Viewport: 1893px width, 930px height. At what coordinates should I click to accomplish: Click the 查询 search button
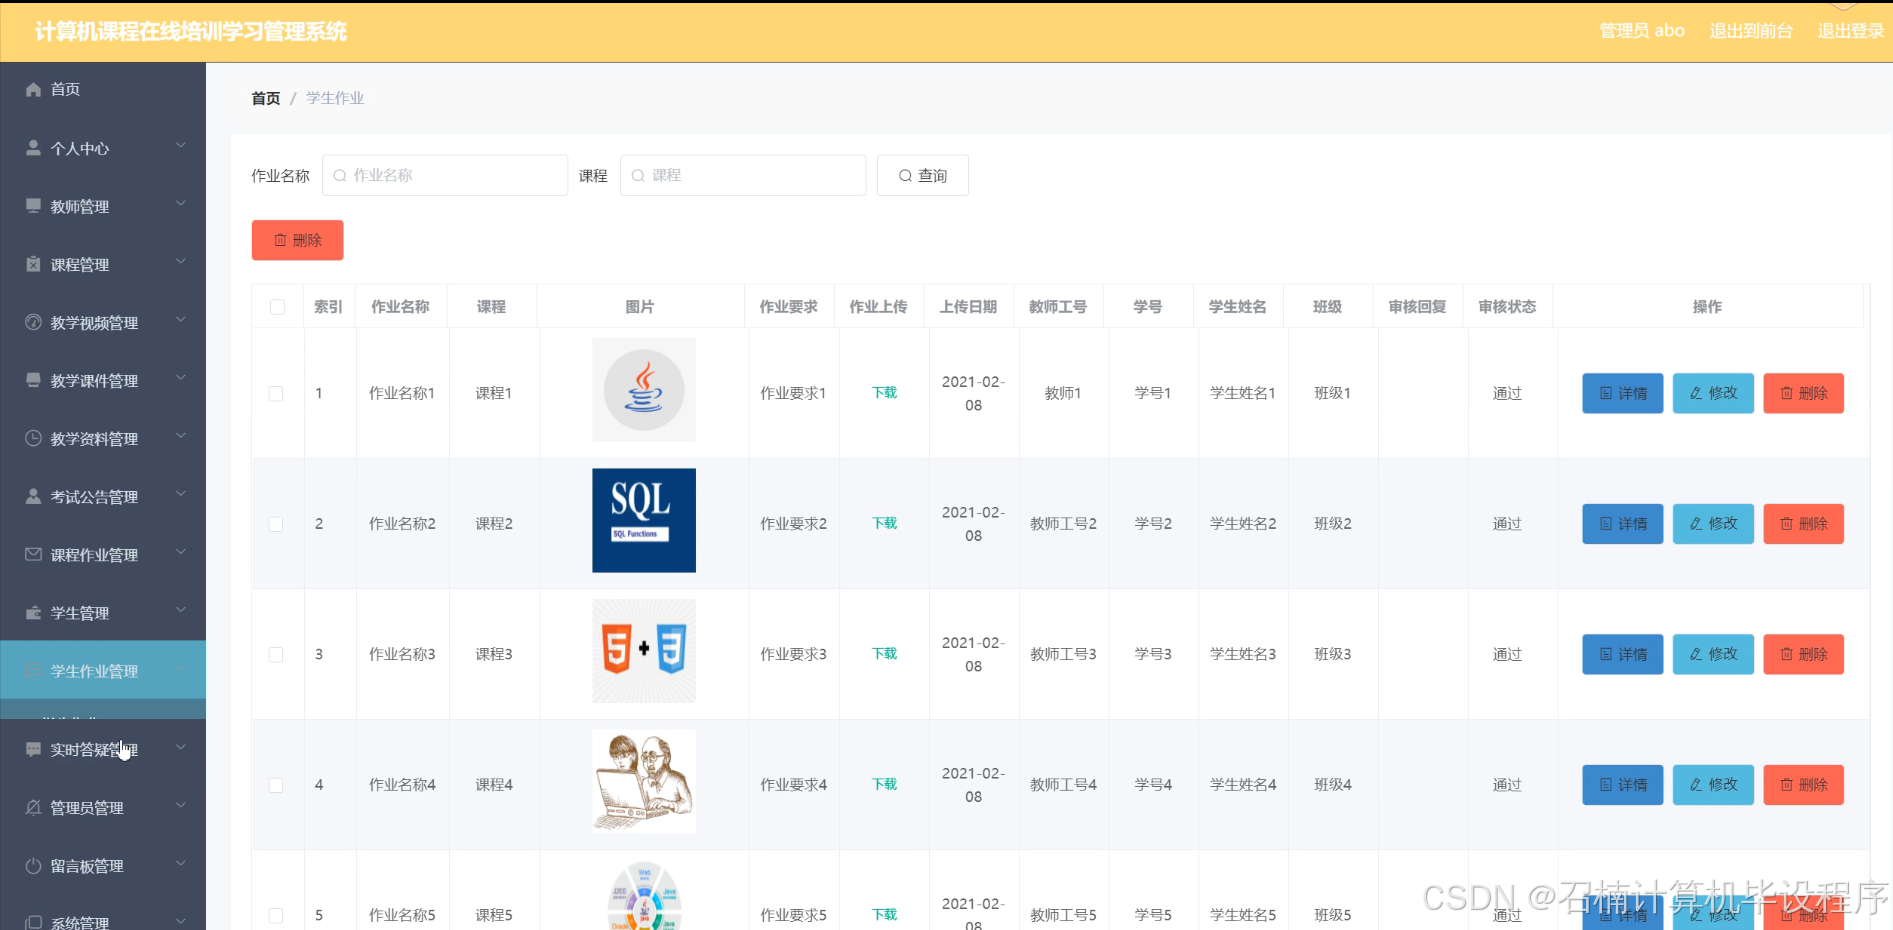[x=922, y=175]
